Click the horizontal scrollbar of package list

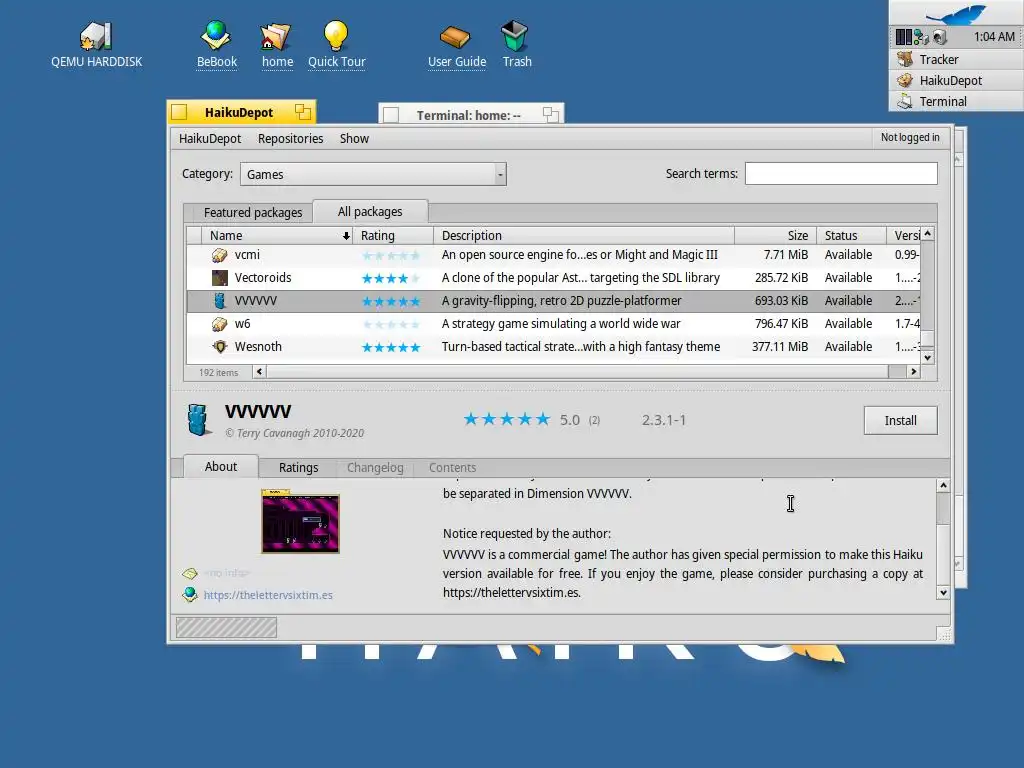click(x=577, y=372)
